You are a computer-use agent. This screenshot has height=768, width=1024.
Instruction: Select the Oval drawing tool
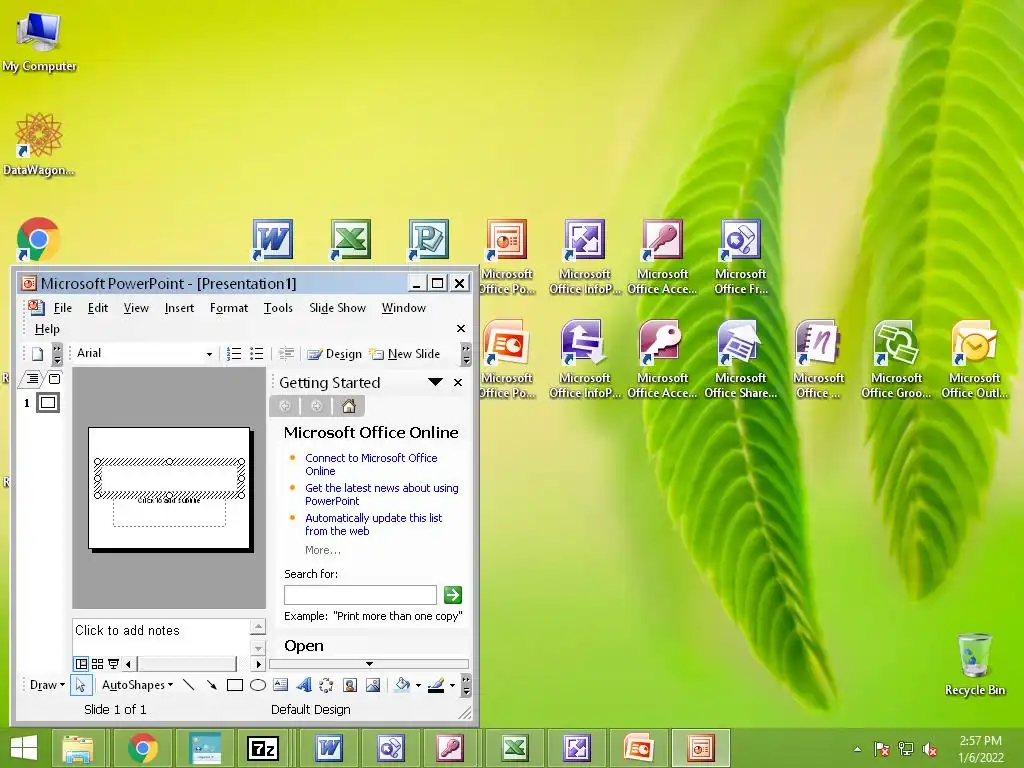pos(258,684)
